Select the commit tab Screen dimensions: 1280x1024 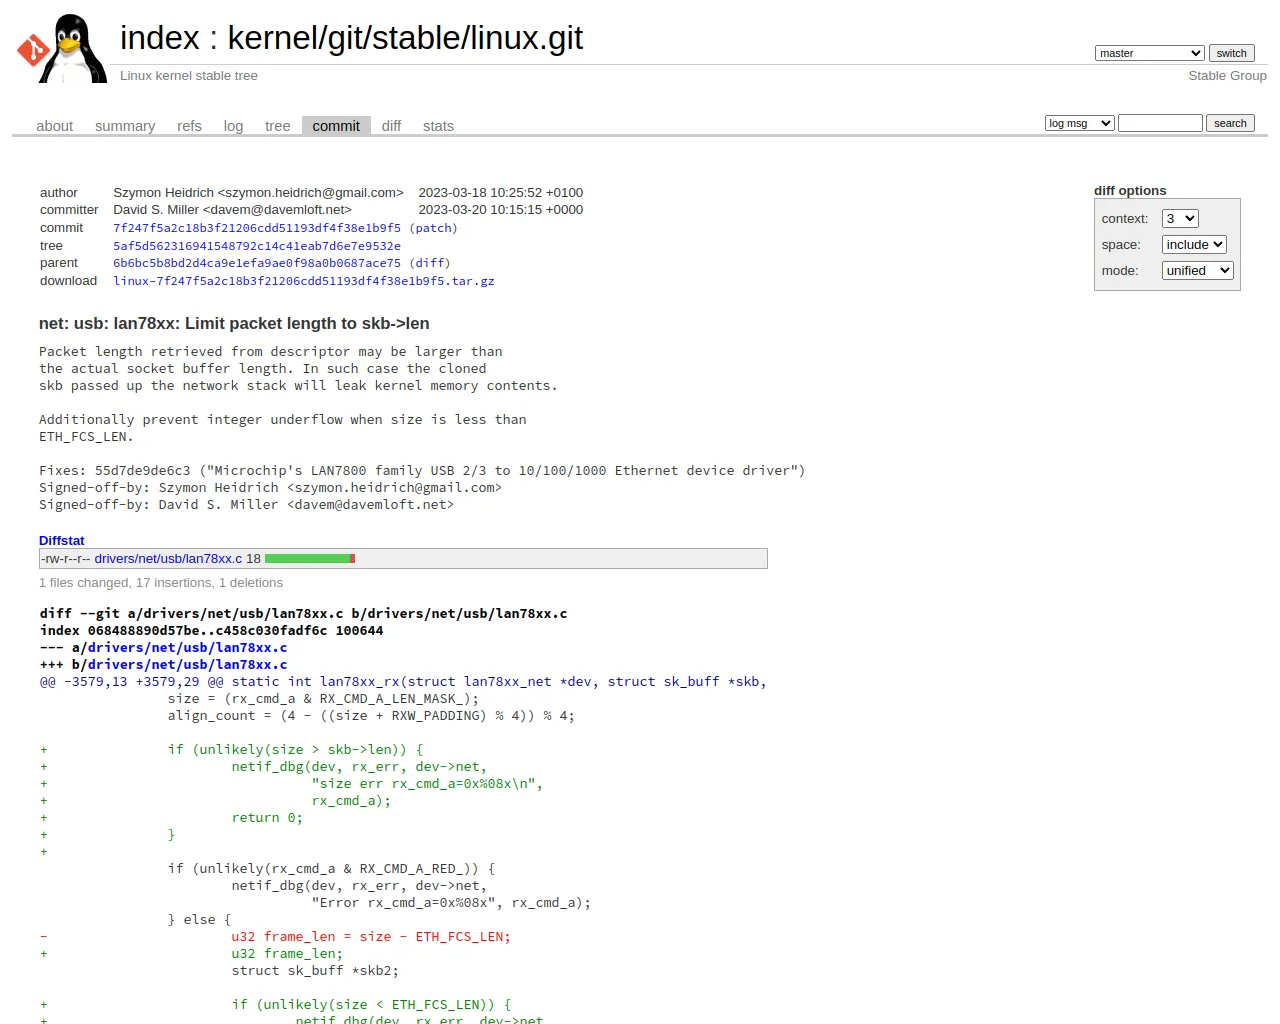pyautogui.click(x=336, y=126)
